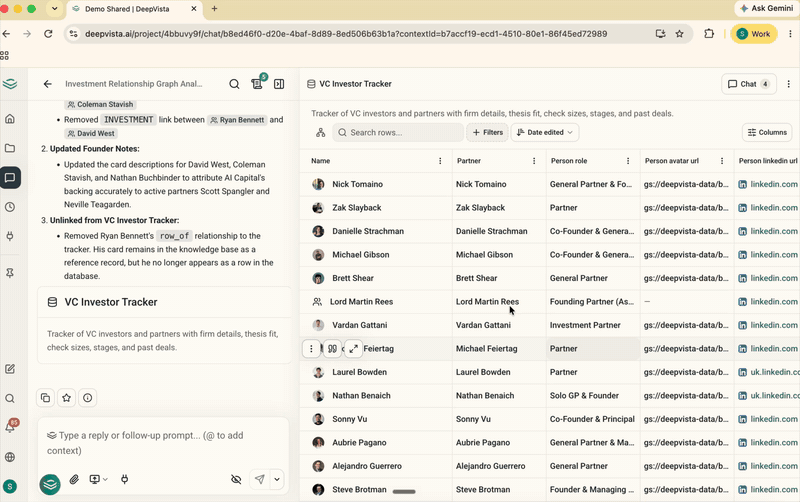
Task: Open a new browser tab
Action: [x=214, y=9]
